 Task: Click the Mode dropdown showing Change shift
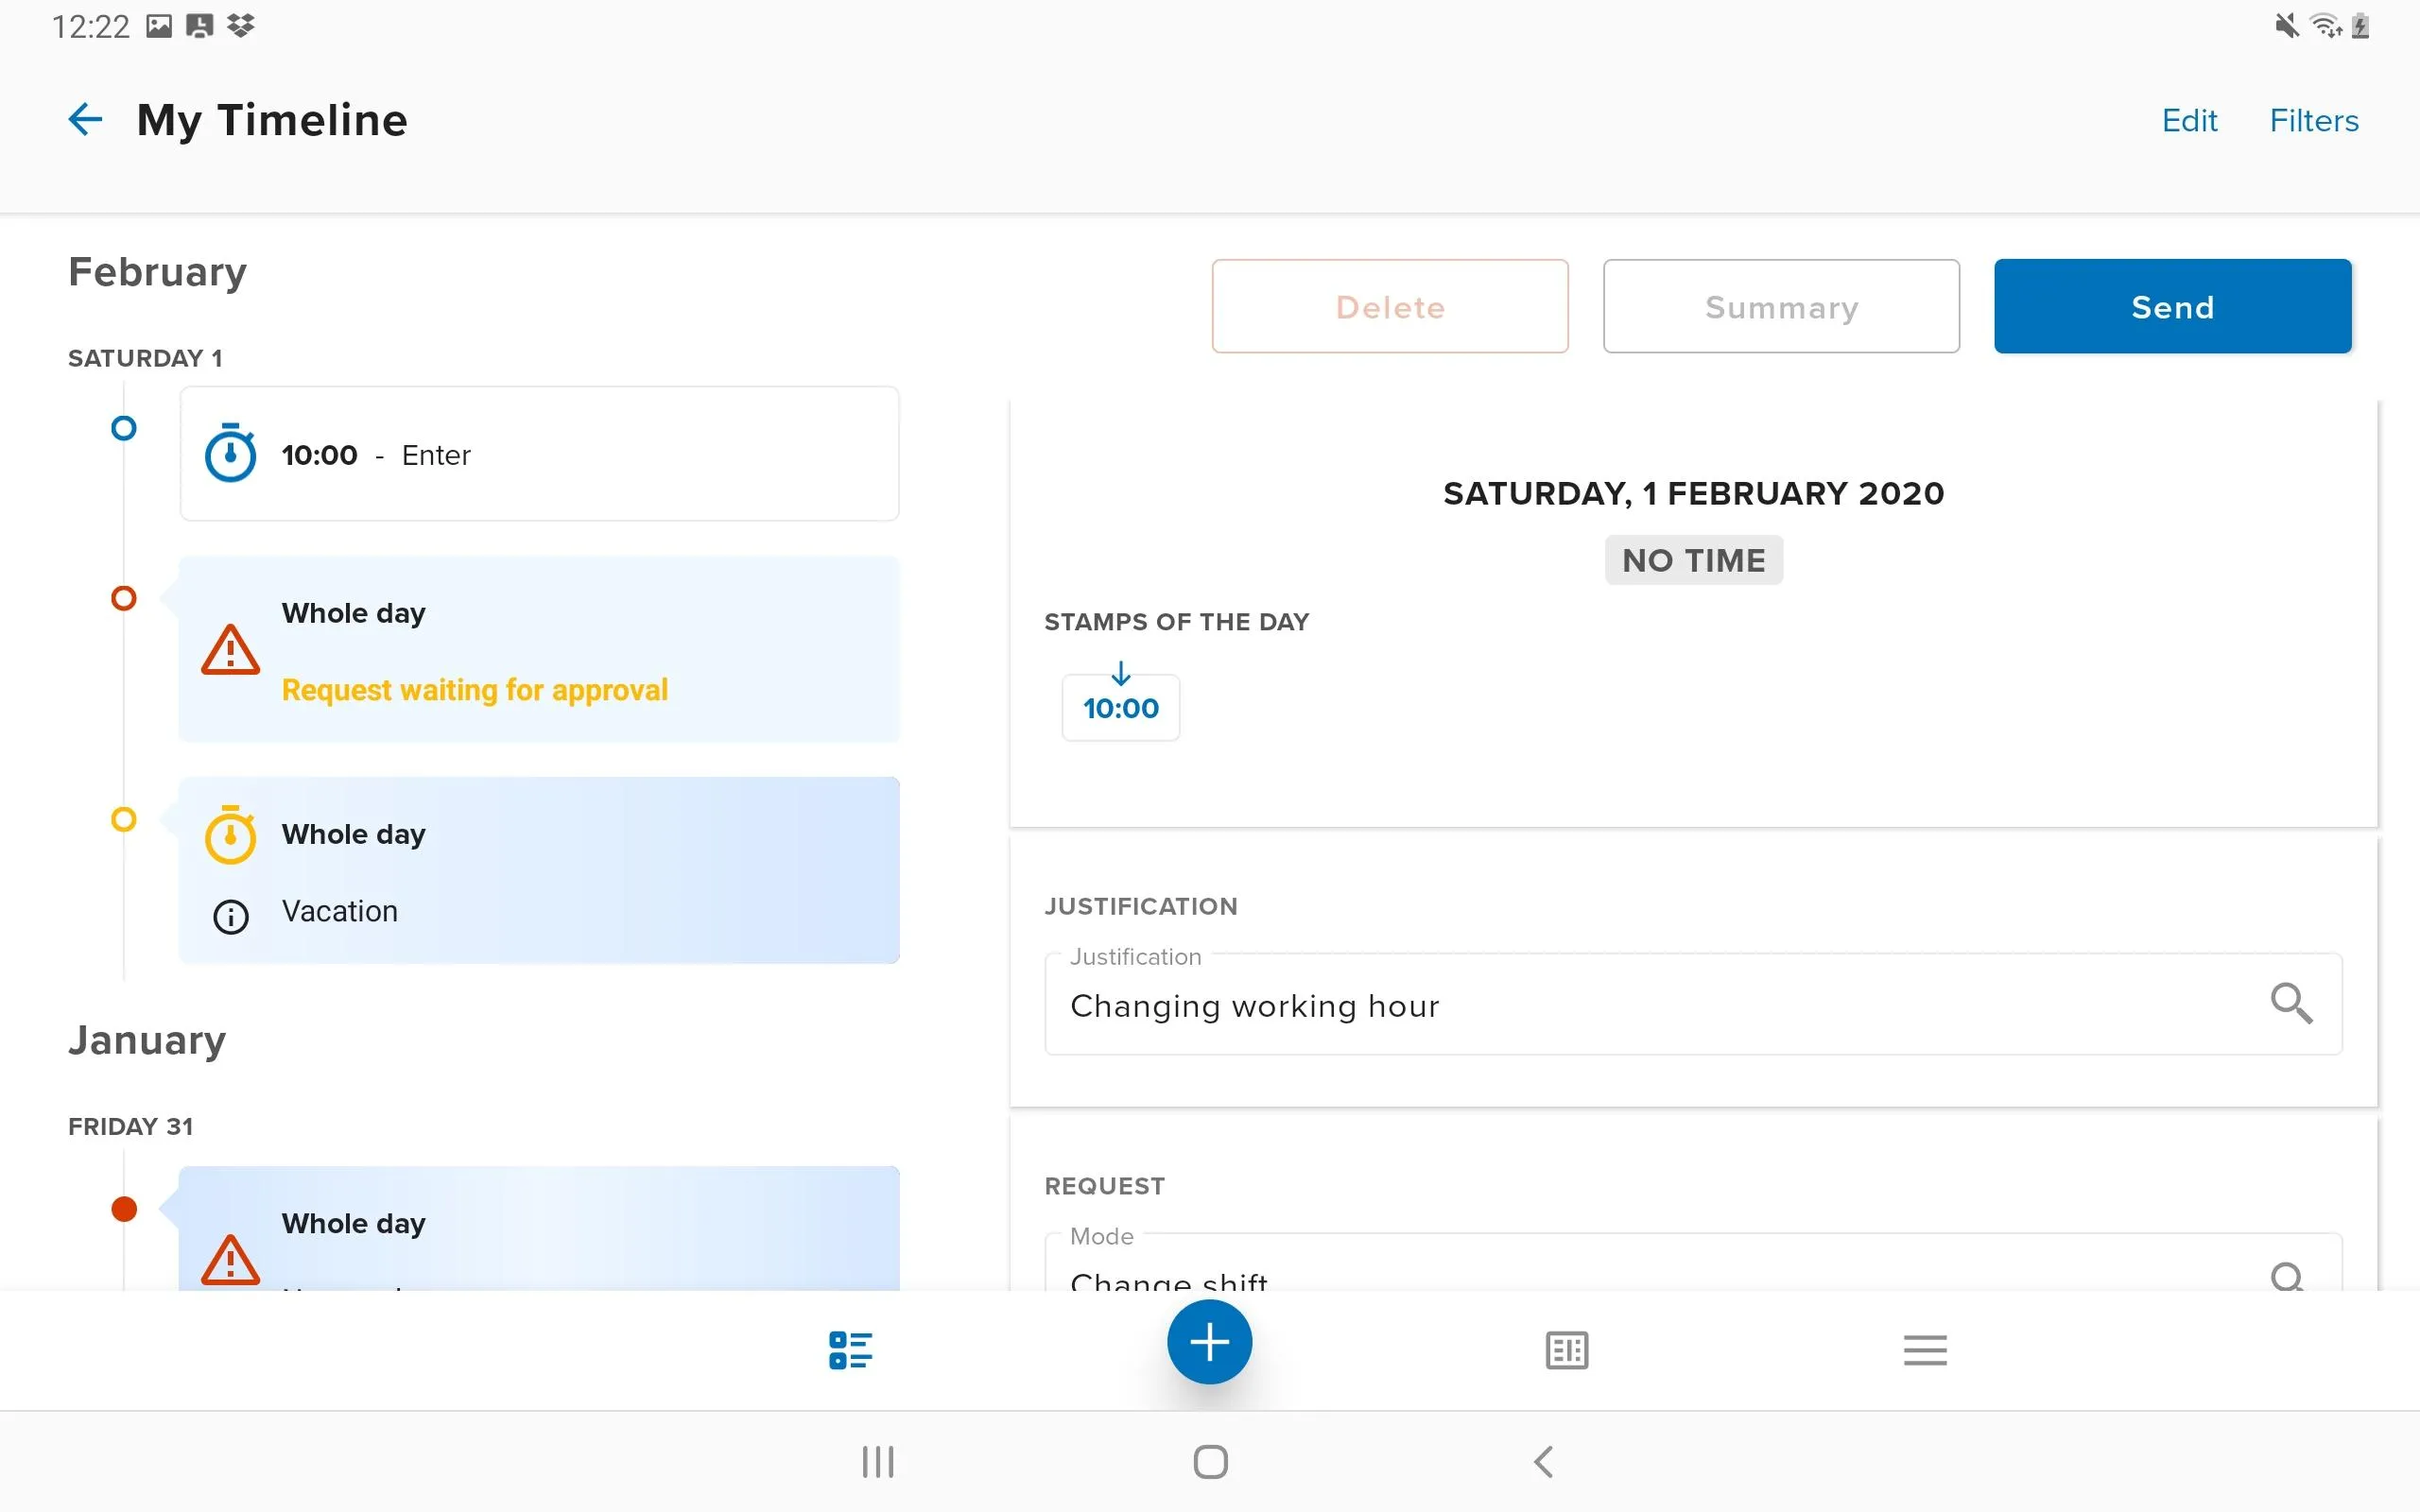[1693, 1272]
